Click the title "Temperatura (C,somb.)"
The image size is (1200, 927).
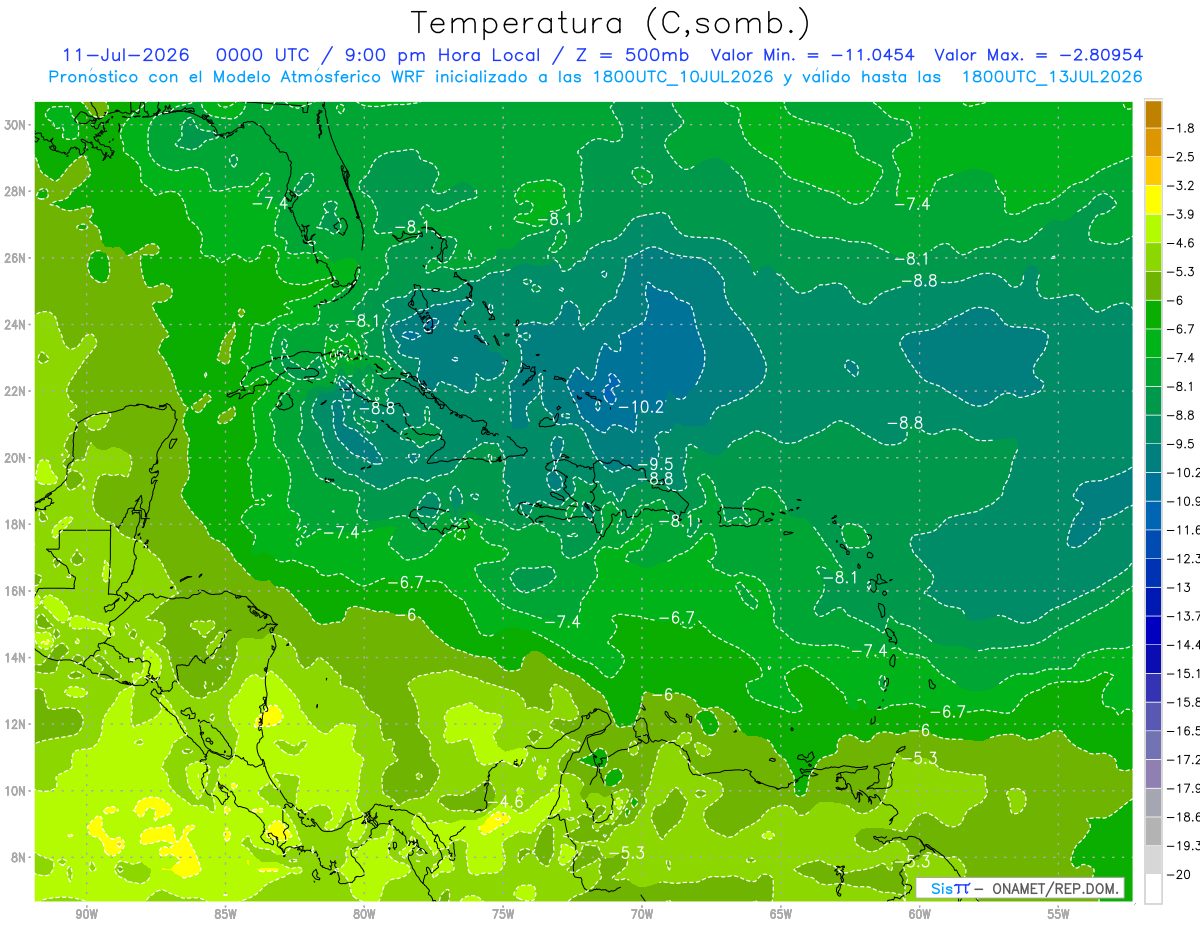coord(611,24)
